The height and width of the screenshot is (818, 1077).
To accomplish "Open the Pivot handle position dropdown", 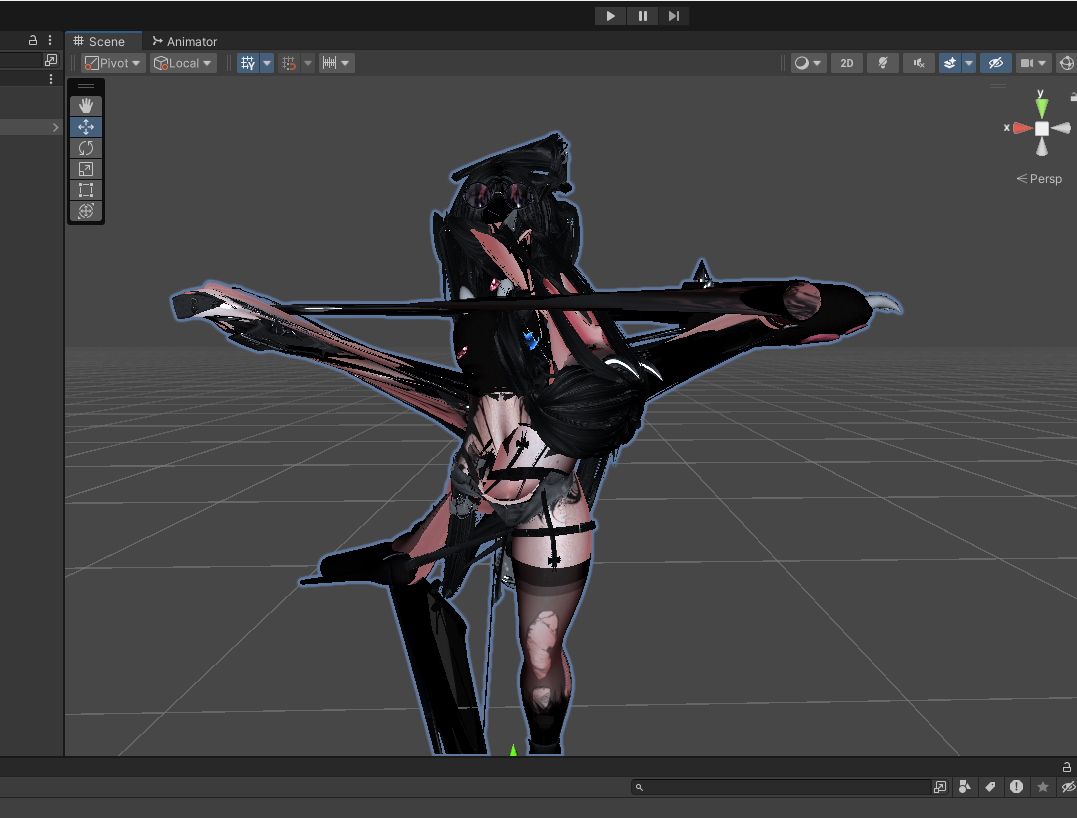I will coord(113,63).
